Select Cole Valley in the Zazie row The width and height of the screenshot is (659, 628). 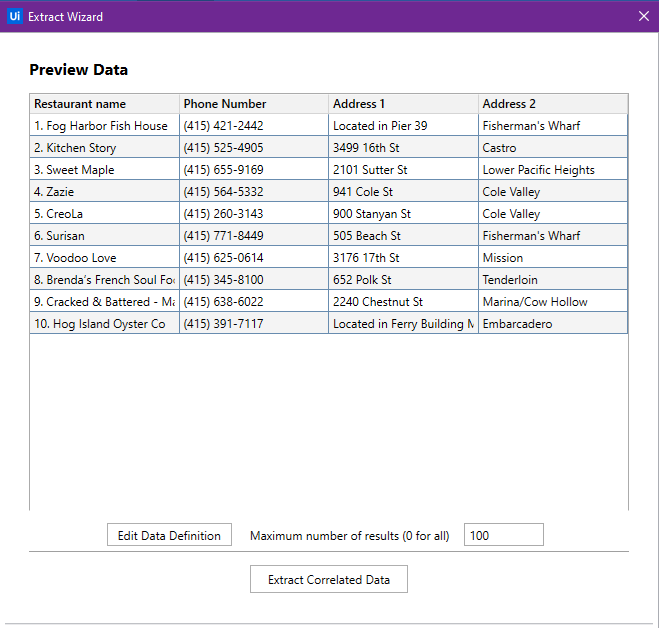(x=553, y=192)
